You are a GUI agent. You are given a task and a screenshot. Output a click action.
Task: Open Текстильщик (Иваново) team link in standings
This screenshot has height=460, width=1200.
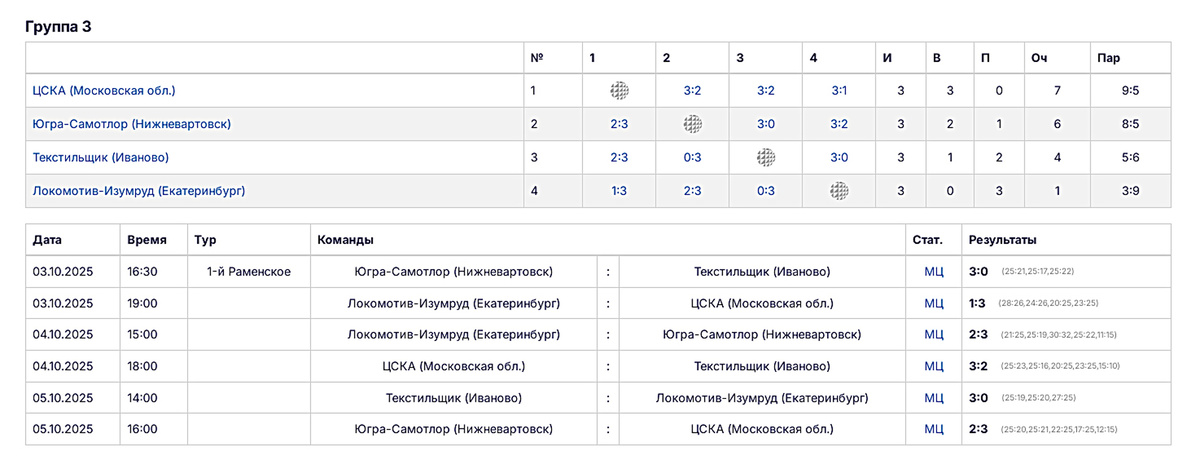(100, 157)
